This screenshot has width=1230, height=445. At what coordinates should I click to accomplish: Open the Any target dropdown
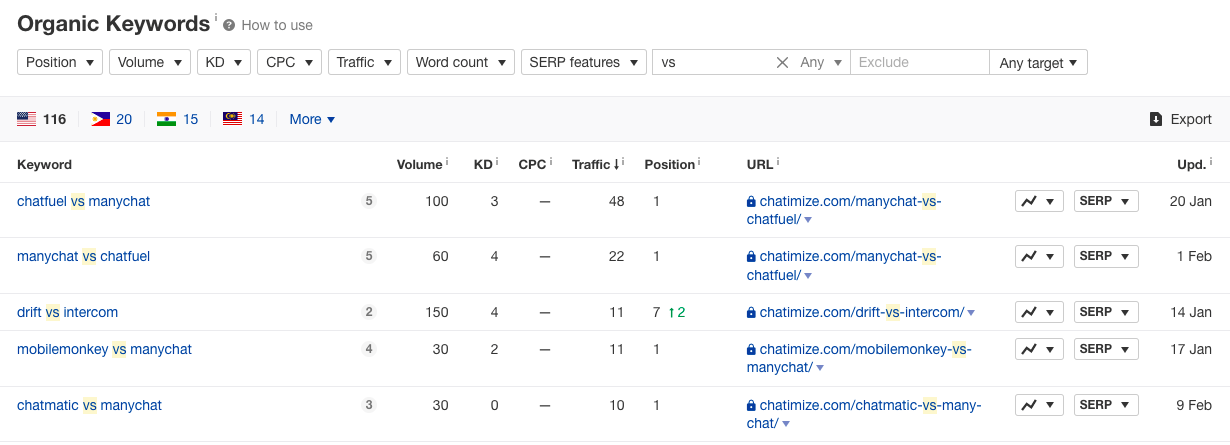point(1038,62)
